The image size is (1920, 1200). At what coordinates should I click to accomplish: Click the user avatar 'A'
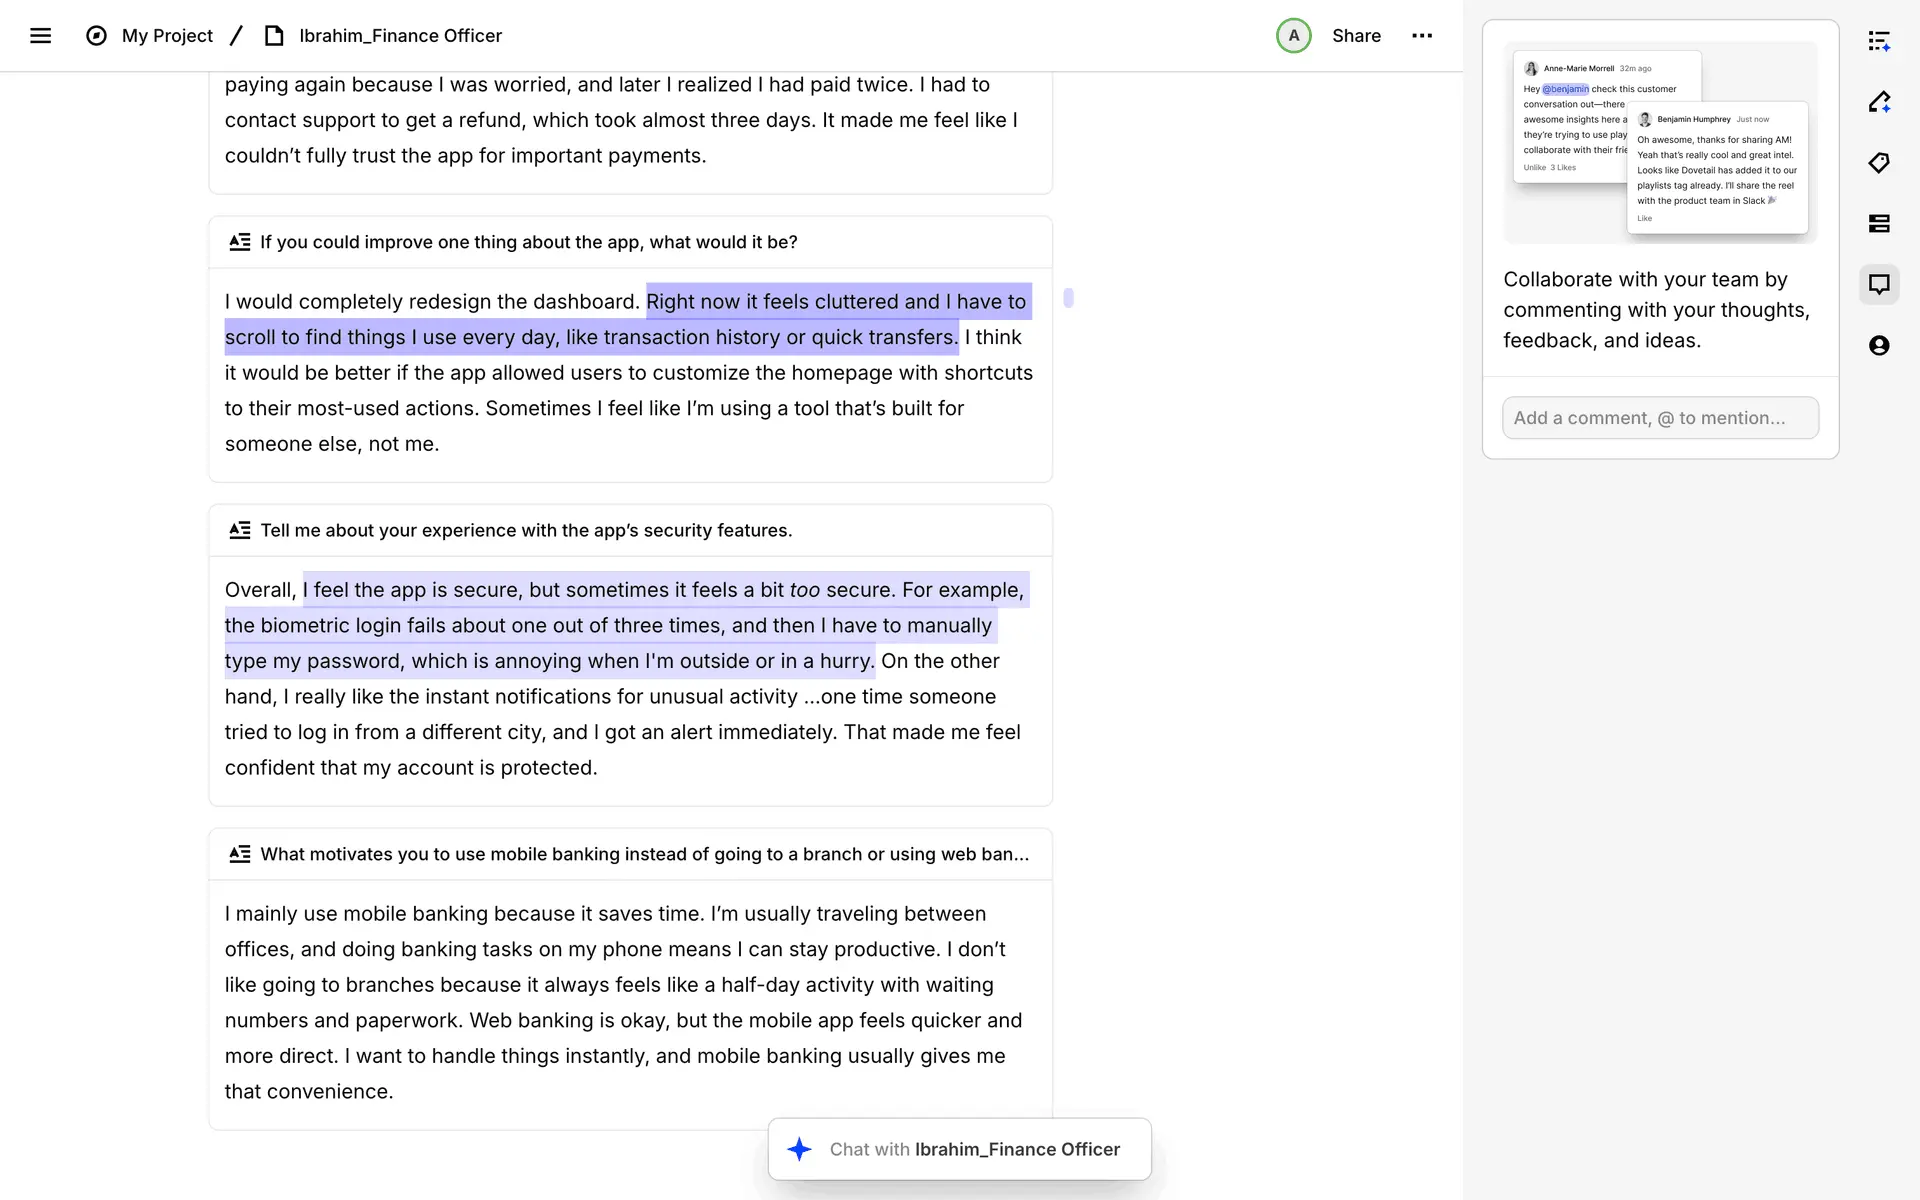click(1293, 36)
